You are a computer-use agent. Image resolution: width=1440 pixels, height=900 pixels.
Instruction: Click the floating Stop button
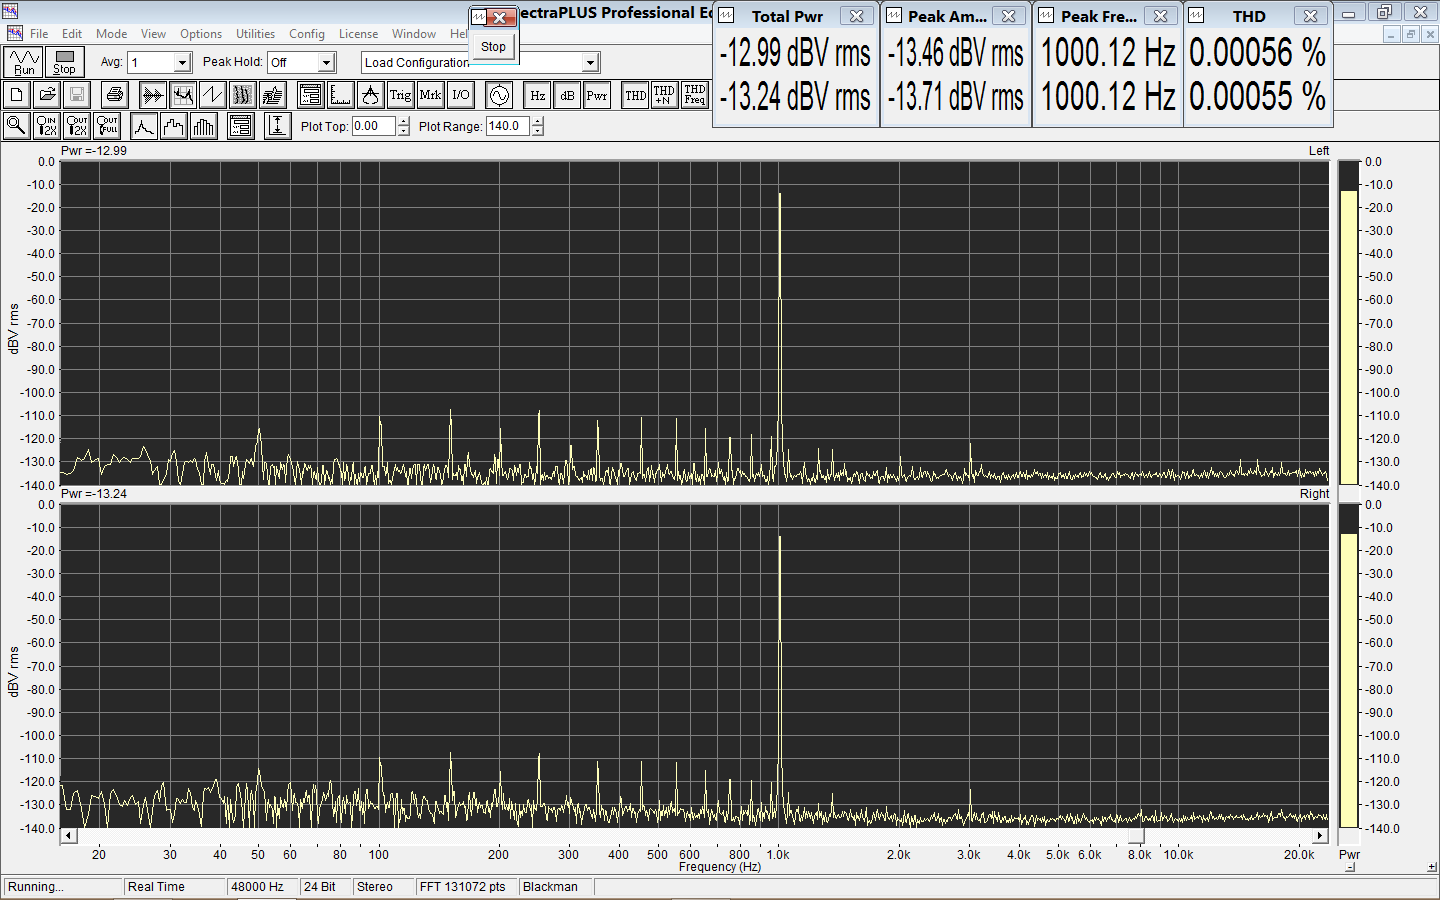point(493,47)
